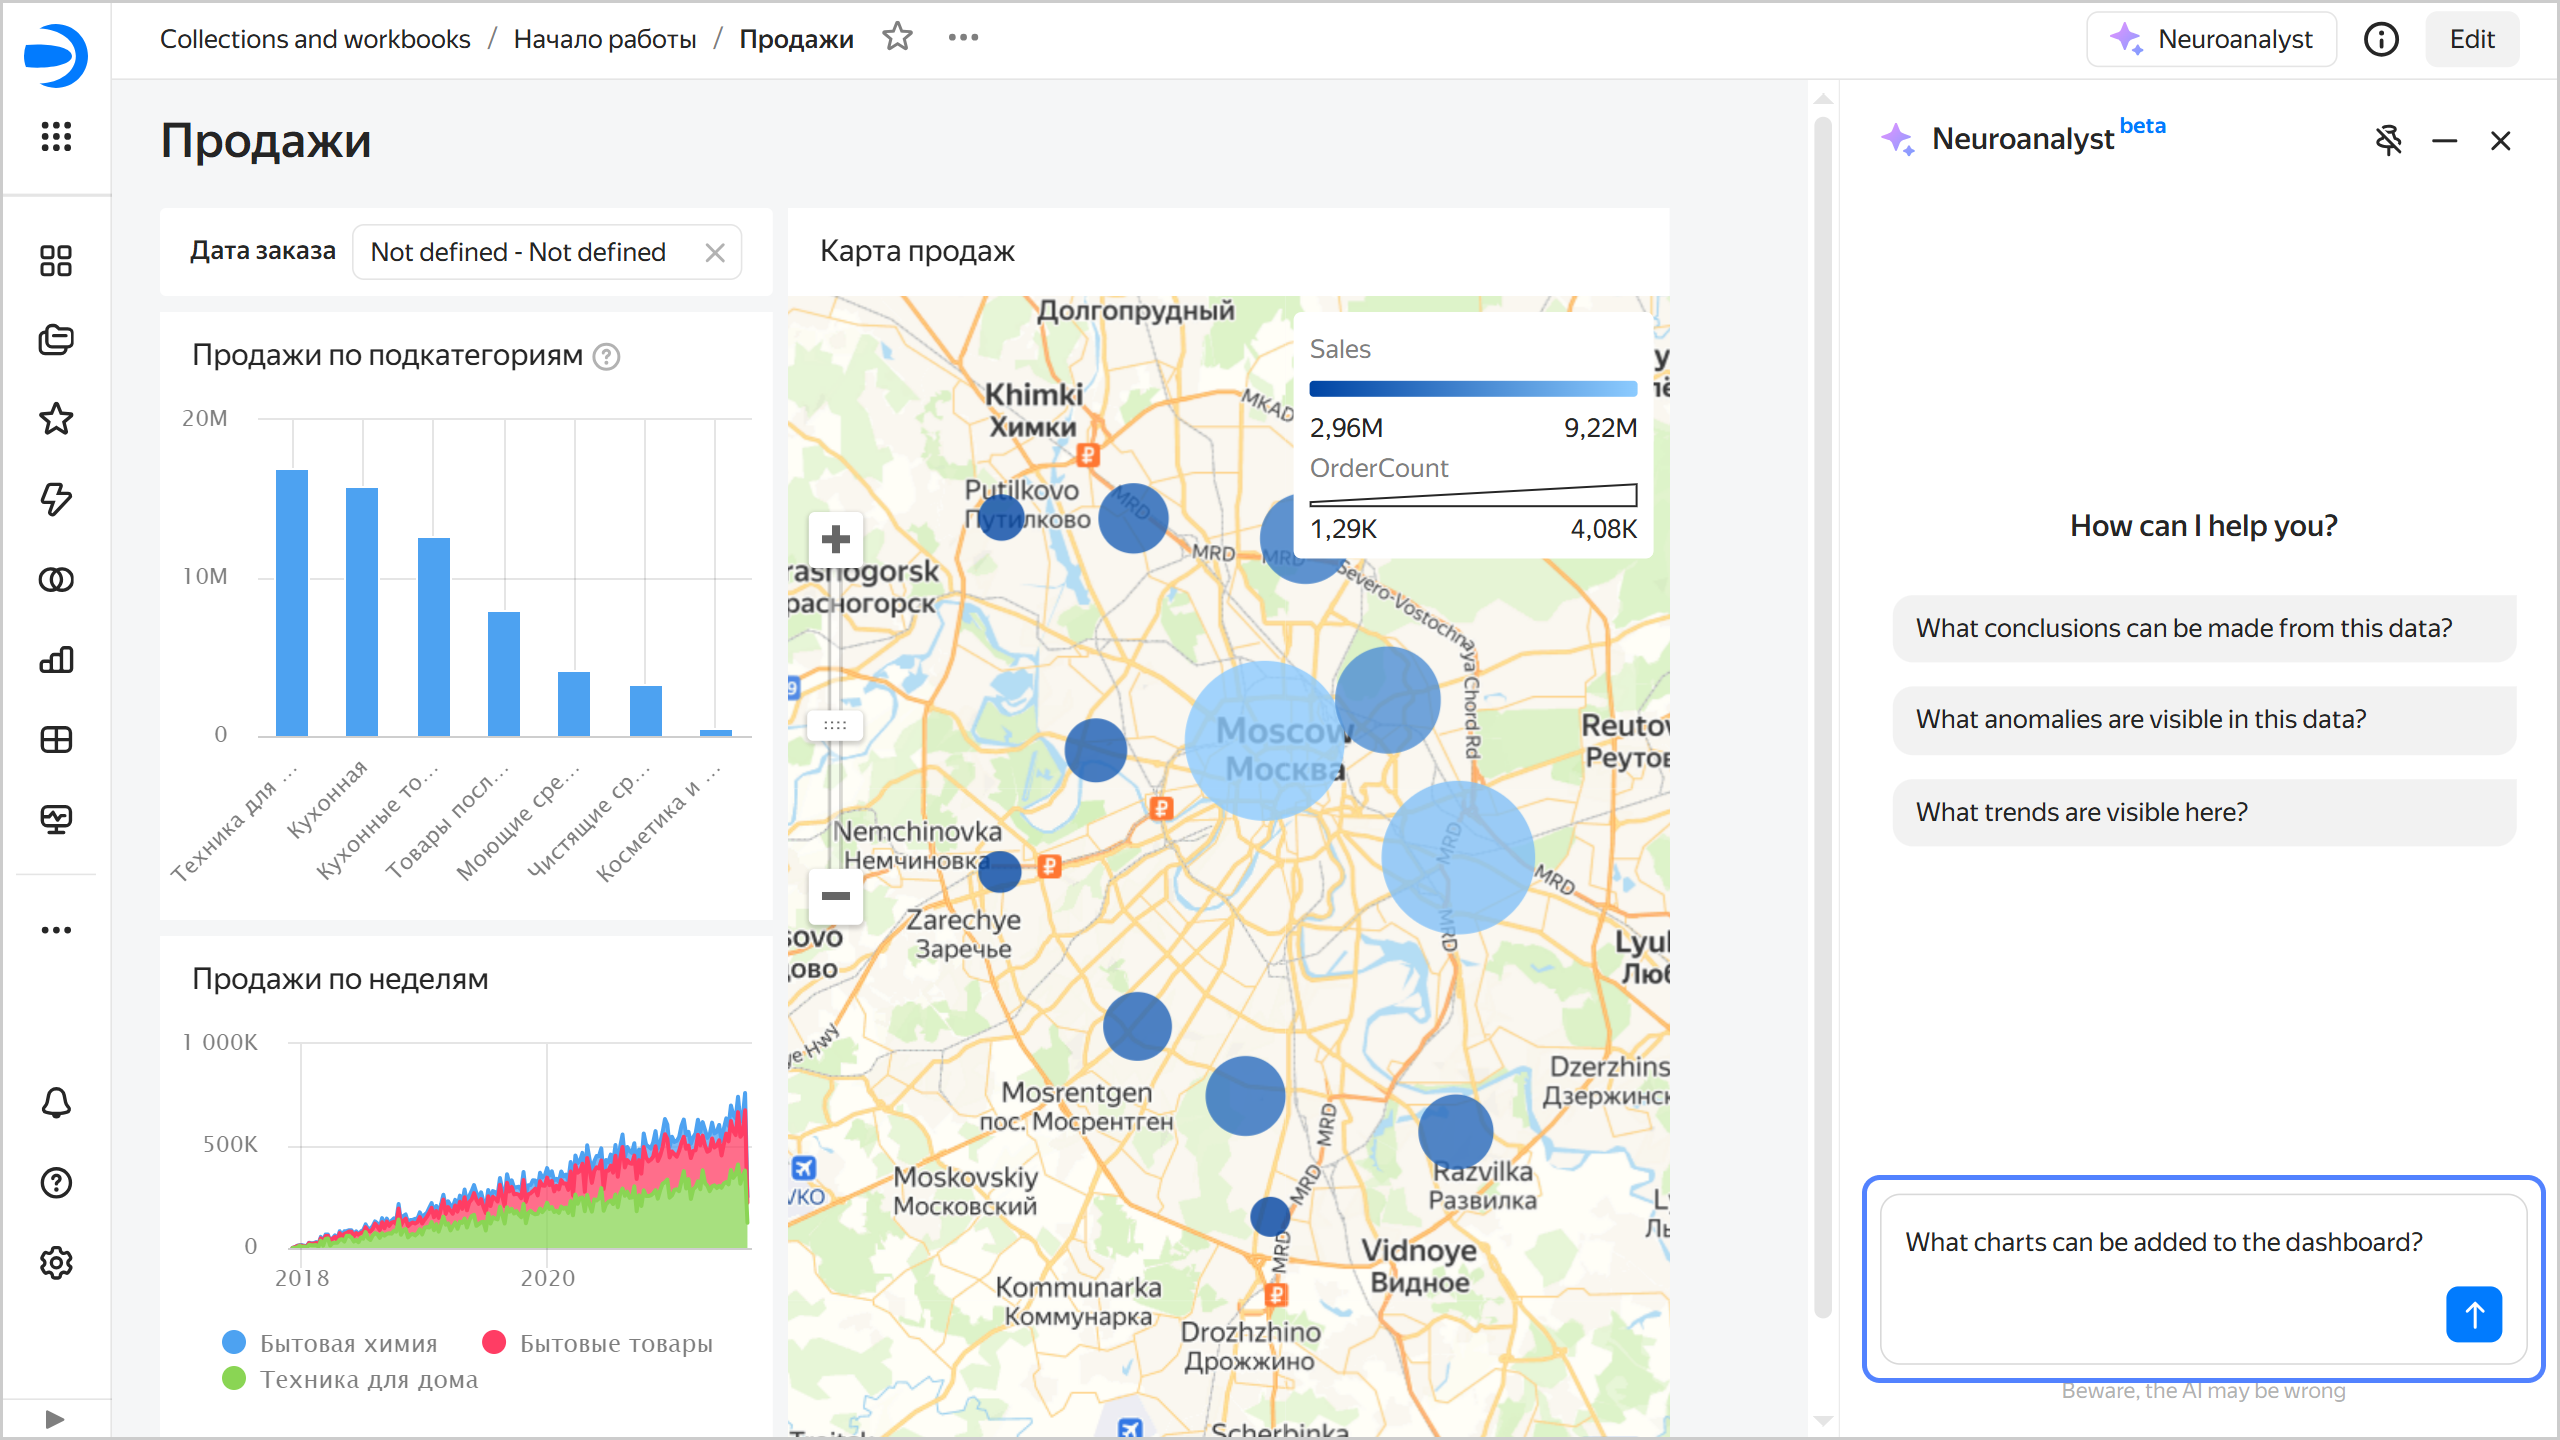This screenshot has height=1440, width=2560.
Task: Go to Collections and workbooks breadcrumb
Action: (315, 39)
